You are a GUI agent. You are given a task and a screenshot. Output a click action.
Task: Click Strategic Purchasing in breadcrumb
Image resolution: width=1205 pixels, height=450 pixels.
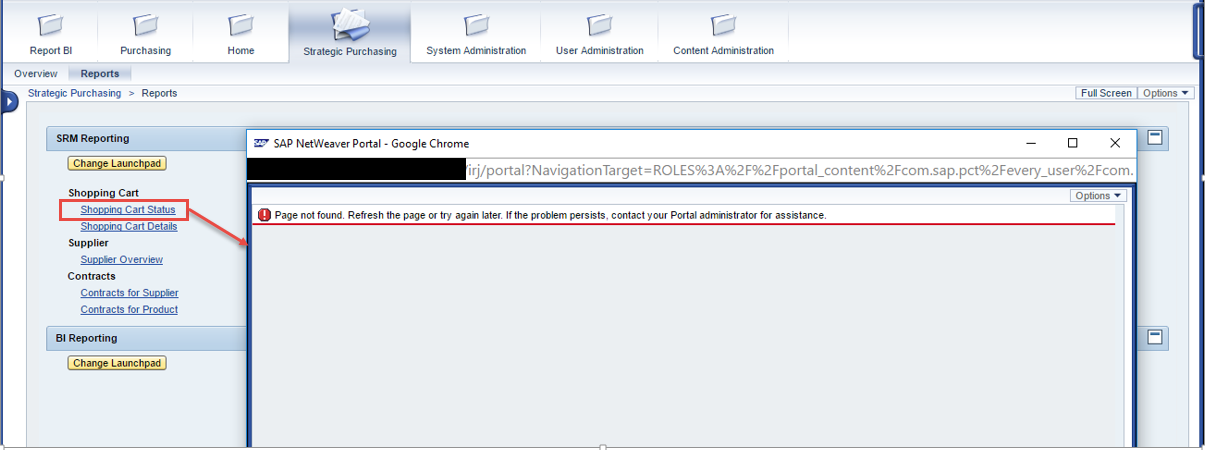tap(74, 93)
